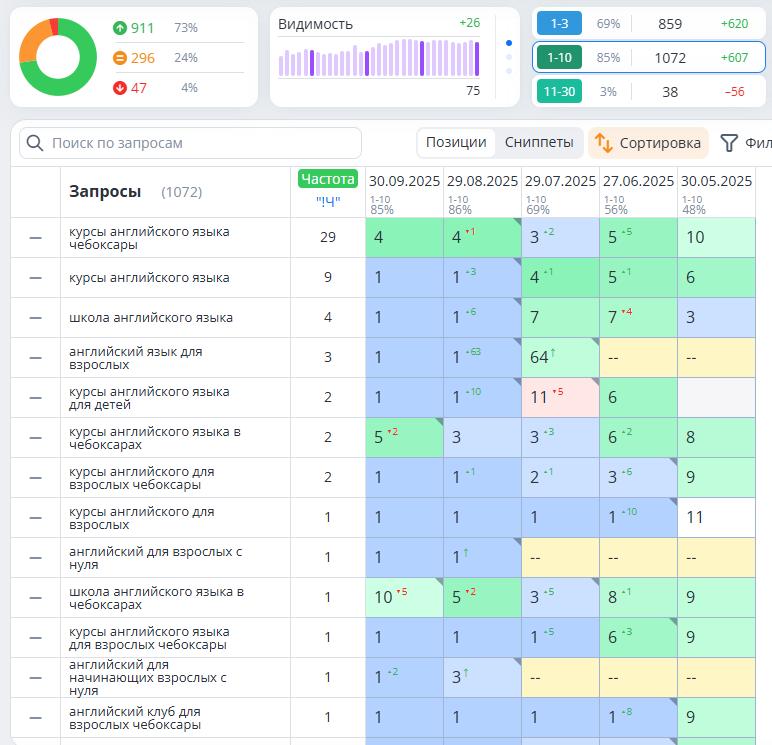Open the 30.09.2025 date column header
772x745 pixels.
(404, 182)
